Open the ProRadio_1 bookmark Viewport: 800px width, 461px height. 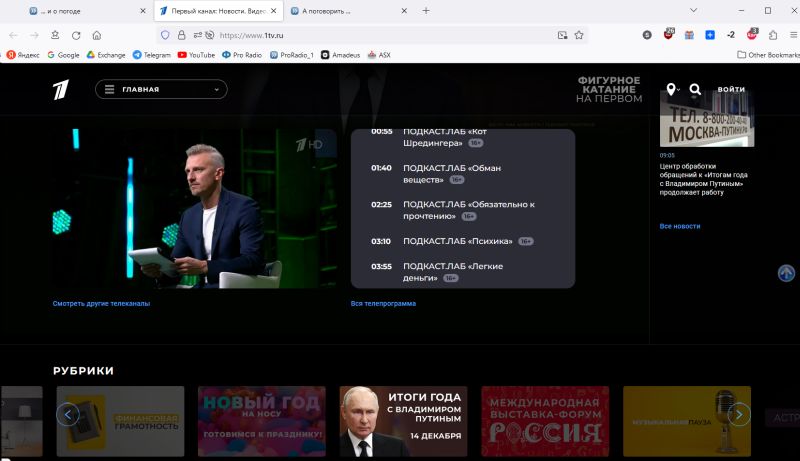[x=292, y=55]
